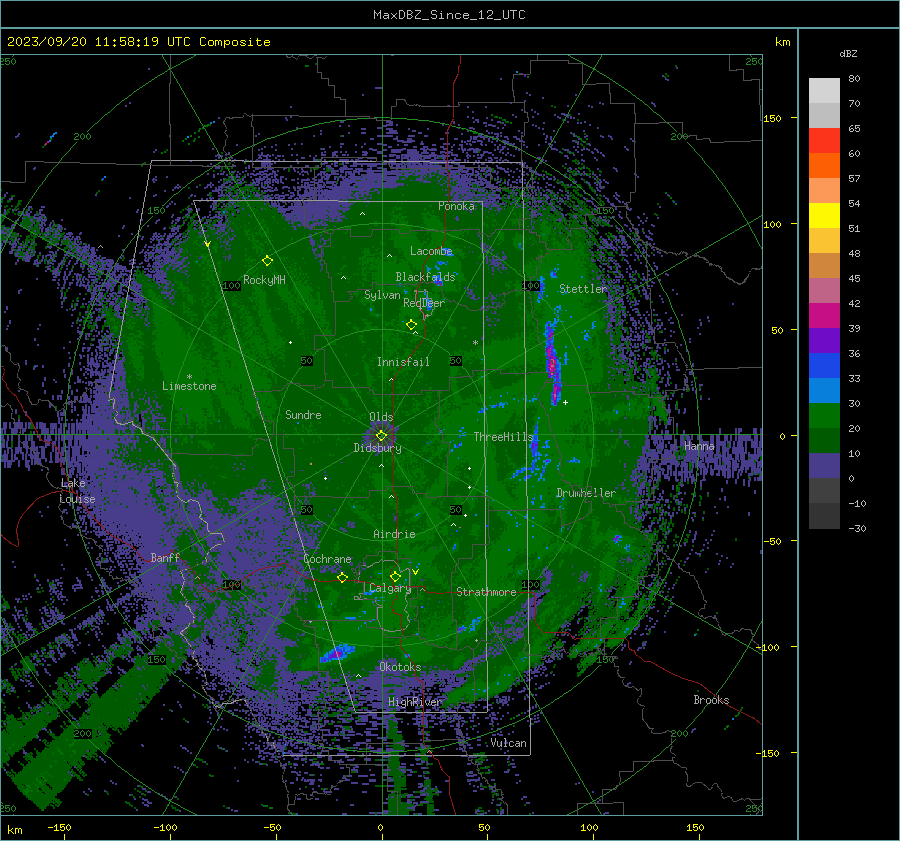
Task: Click the 2023/09/20 11:58:19 UTC timestamp
Action: 99,42
